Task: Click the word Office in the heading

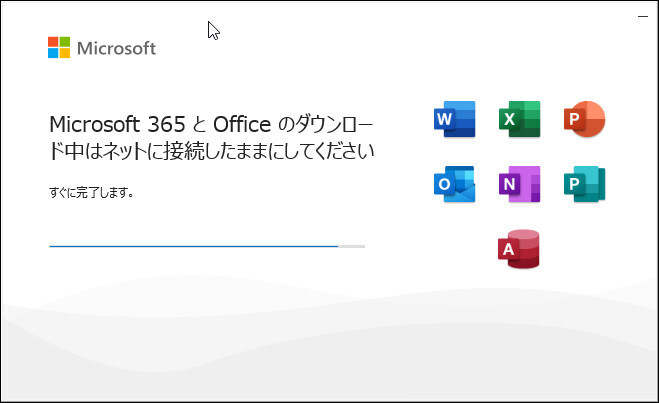Action: (242, 124)
